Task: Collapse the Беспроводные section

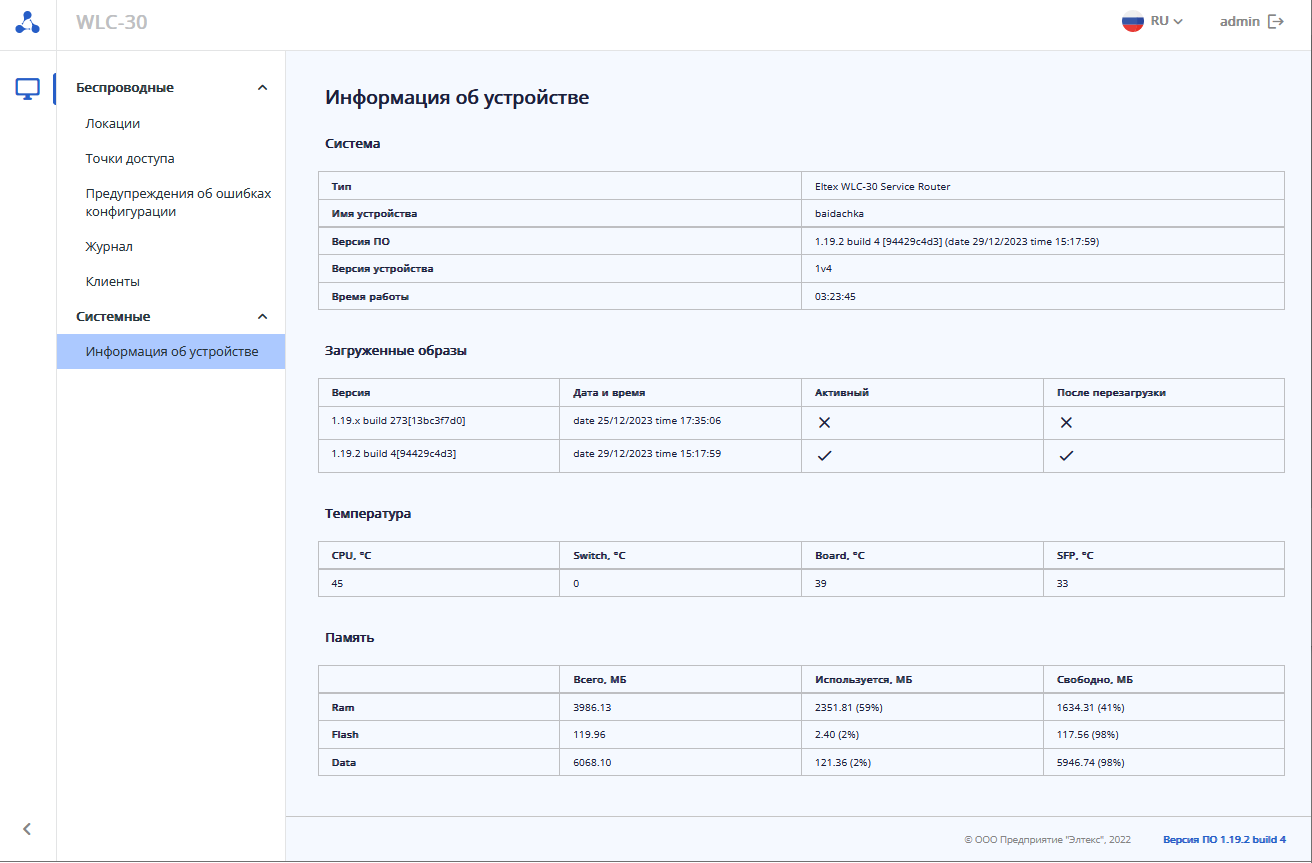Action: pyautogui.click(x=262, y=88)
